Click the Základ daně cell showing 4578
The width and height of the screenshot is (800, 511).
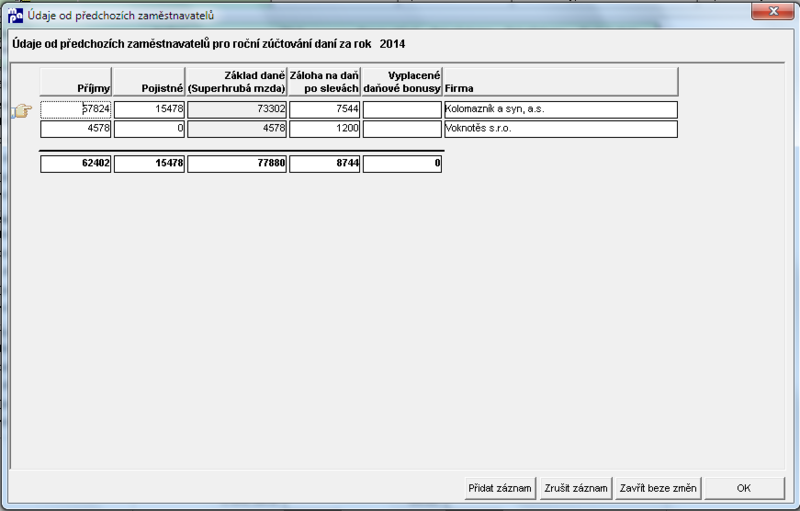coord(237,129)
